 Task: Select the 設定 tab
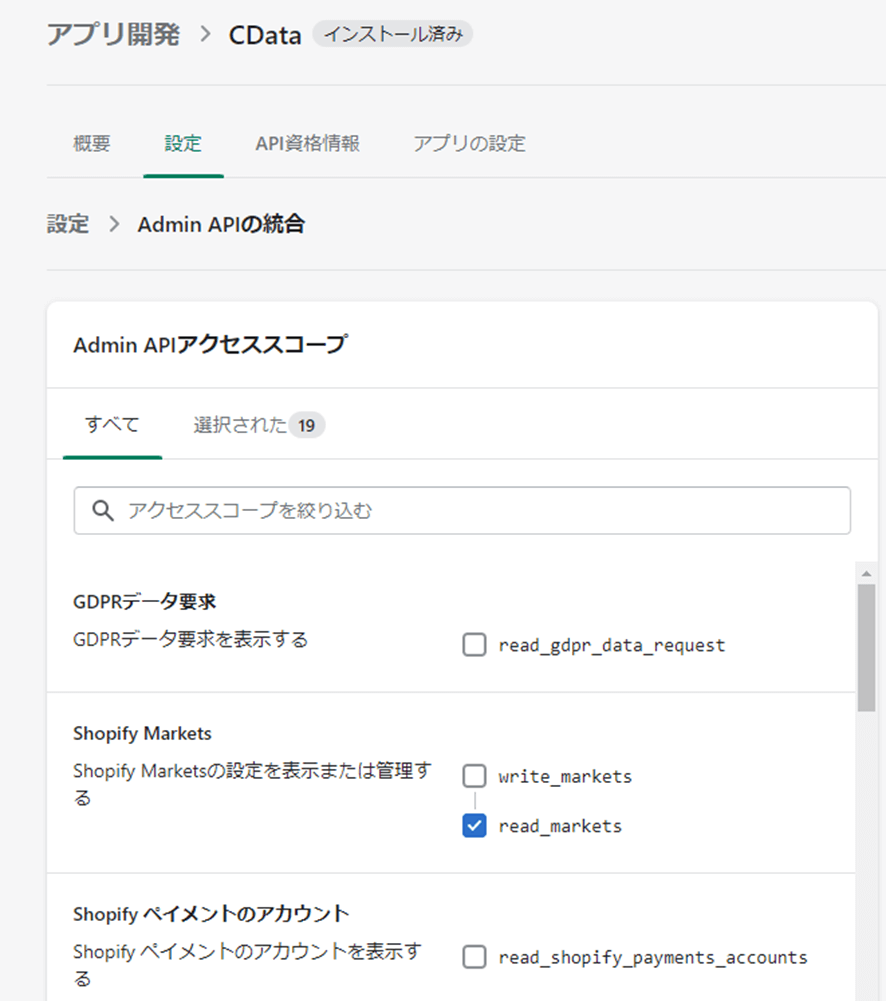(183, 143)
